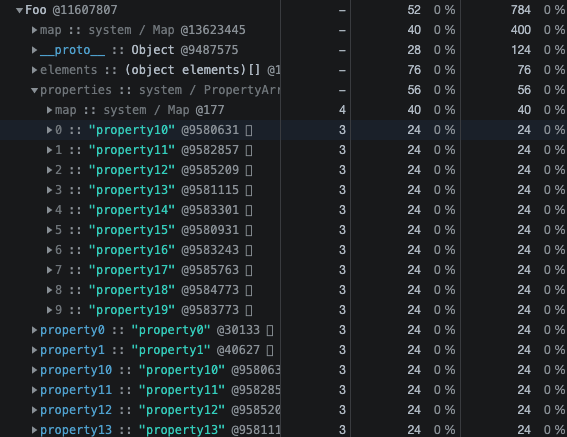Viewport: 567px width, 437px height.
Task: Collapse the Foo @11607807 object node
Action: (20, 10)
